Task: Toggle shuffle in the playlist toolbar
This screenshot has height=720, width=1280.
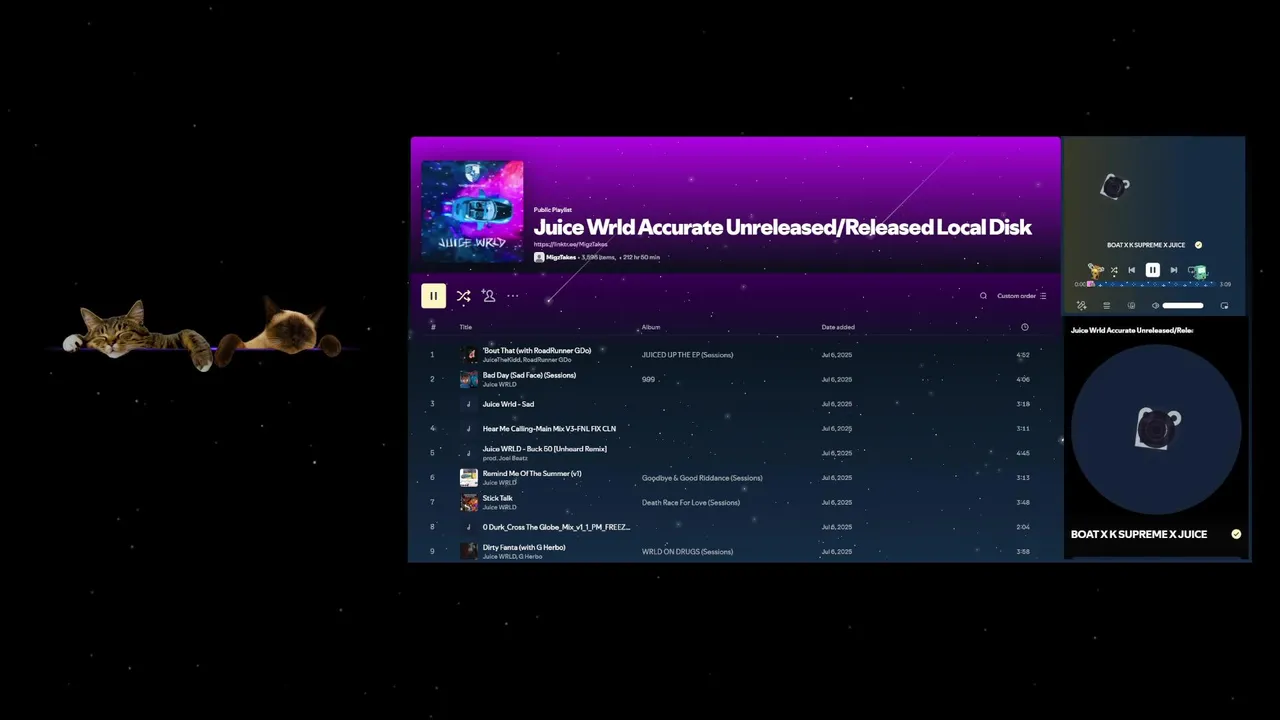Action: pyautogui.click(x=463, y=296)
